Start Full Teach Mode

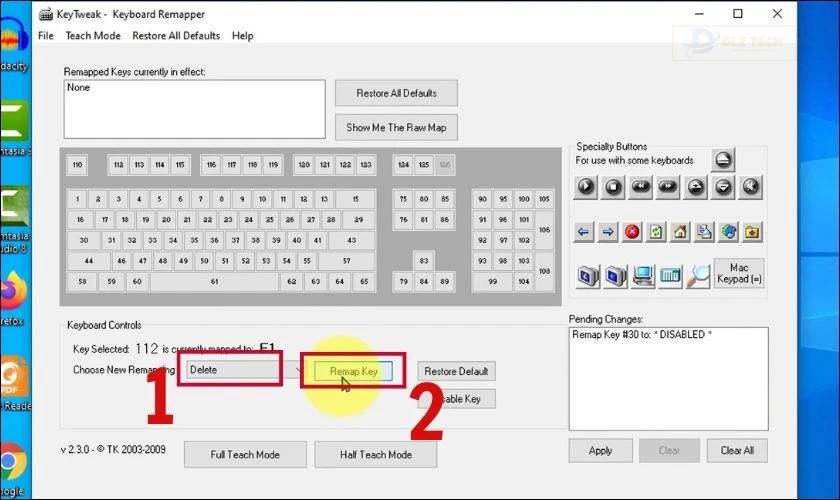pyautogui.click(x=245, y=454)
